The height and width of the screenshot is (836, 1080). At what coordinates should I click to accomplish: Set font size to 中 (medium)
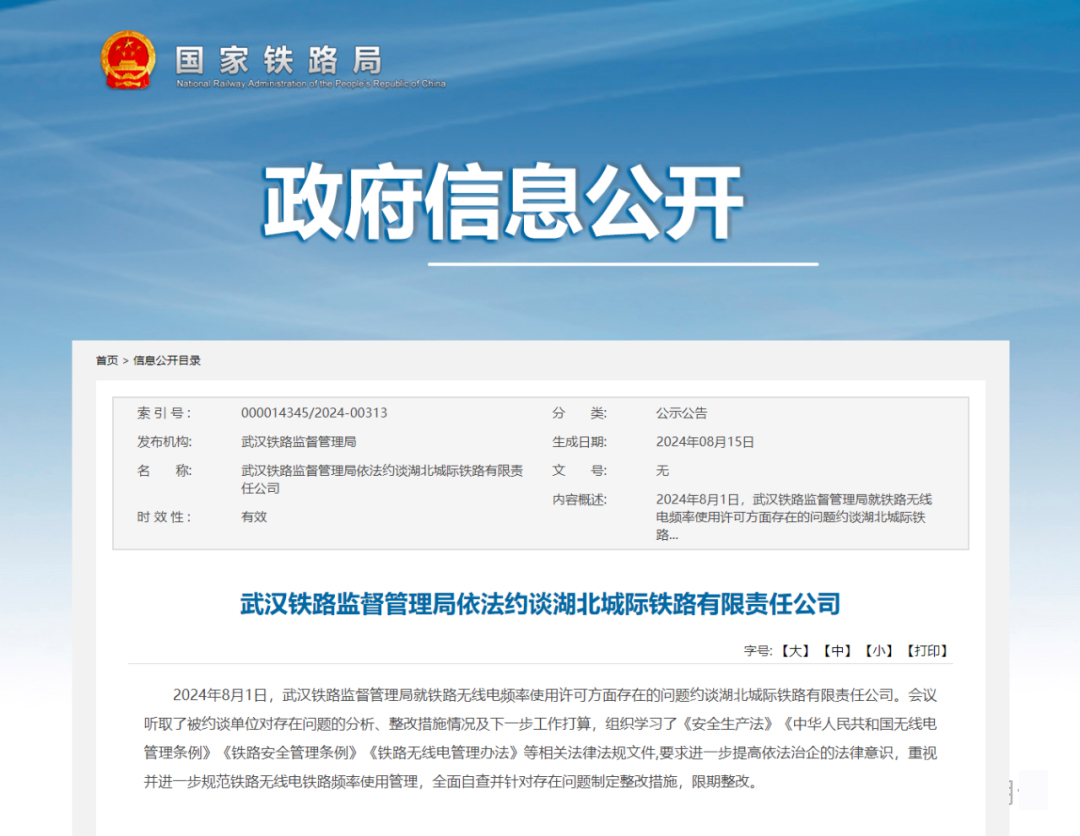(x=837, y=651)
